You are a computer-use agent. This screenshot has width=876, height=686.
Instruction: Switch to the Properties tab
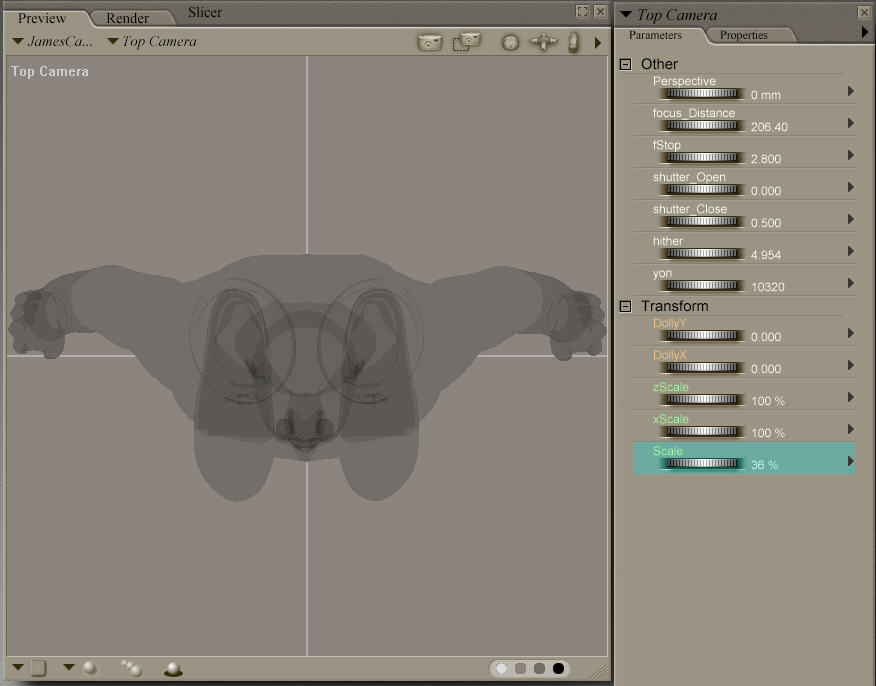(x=744, y=35)
